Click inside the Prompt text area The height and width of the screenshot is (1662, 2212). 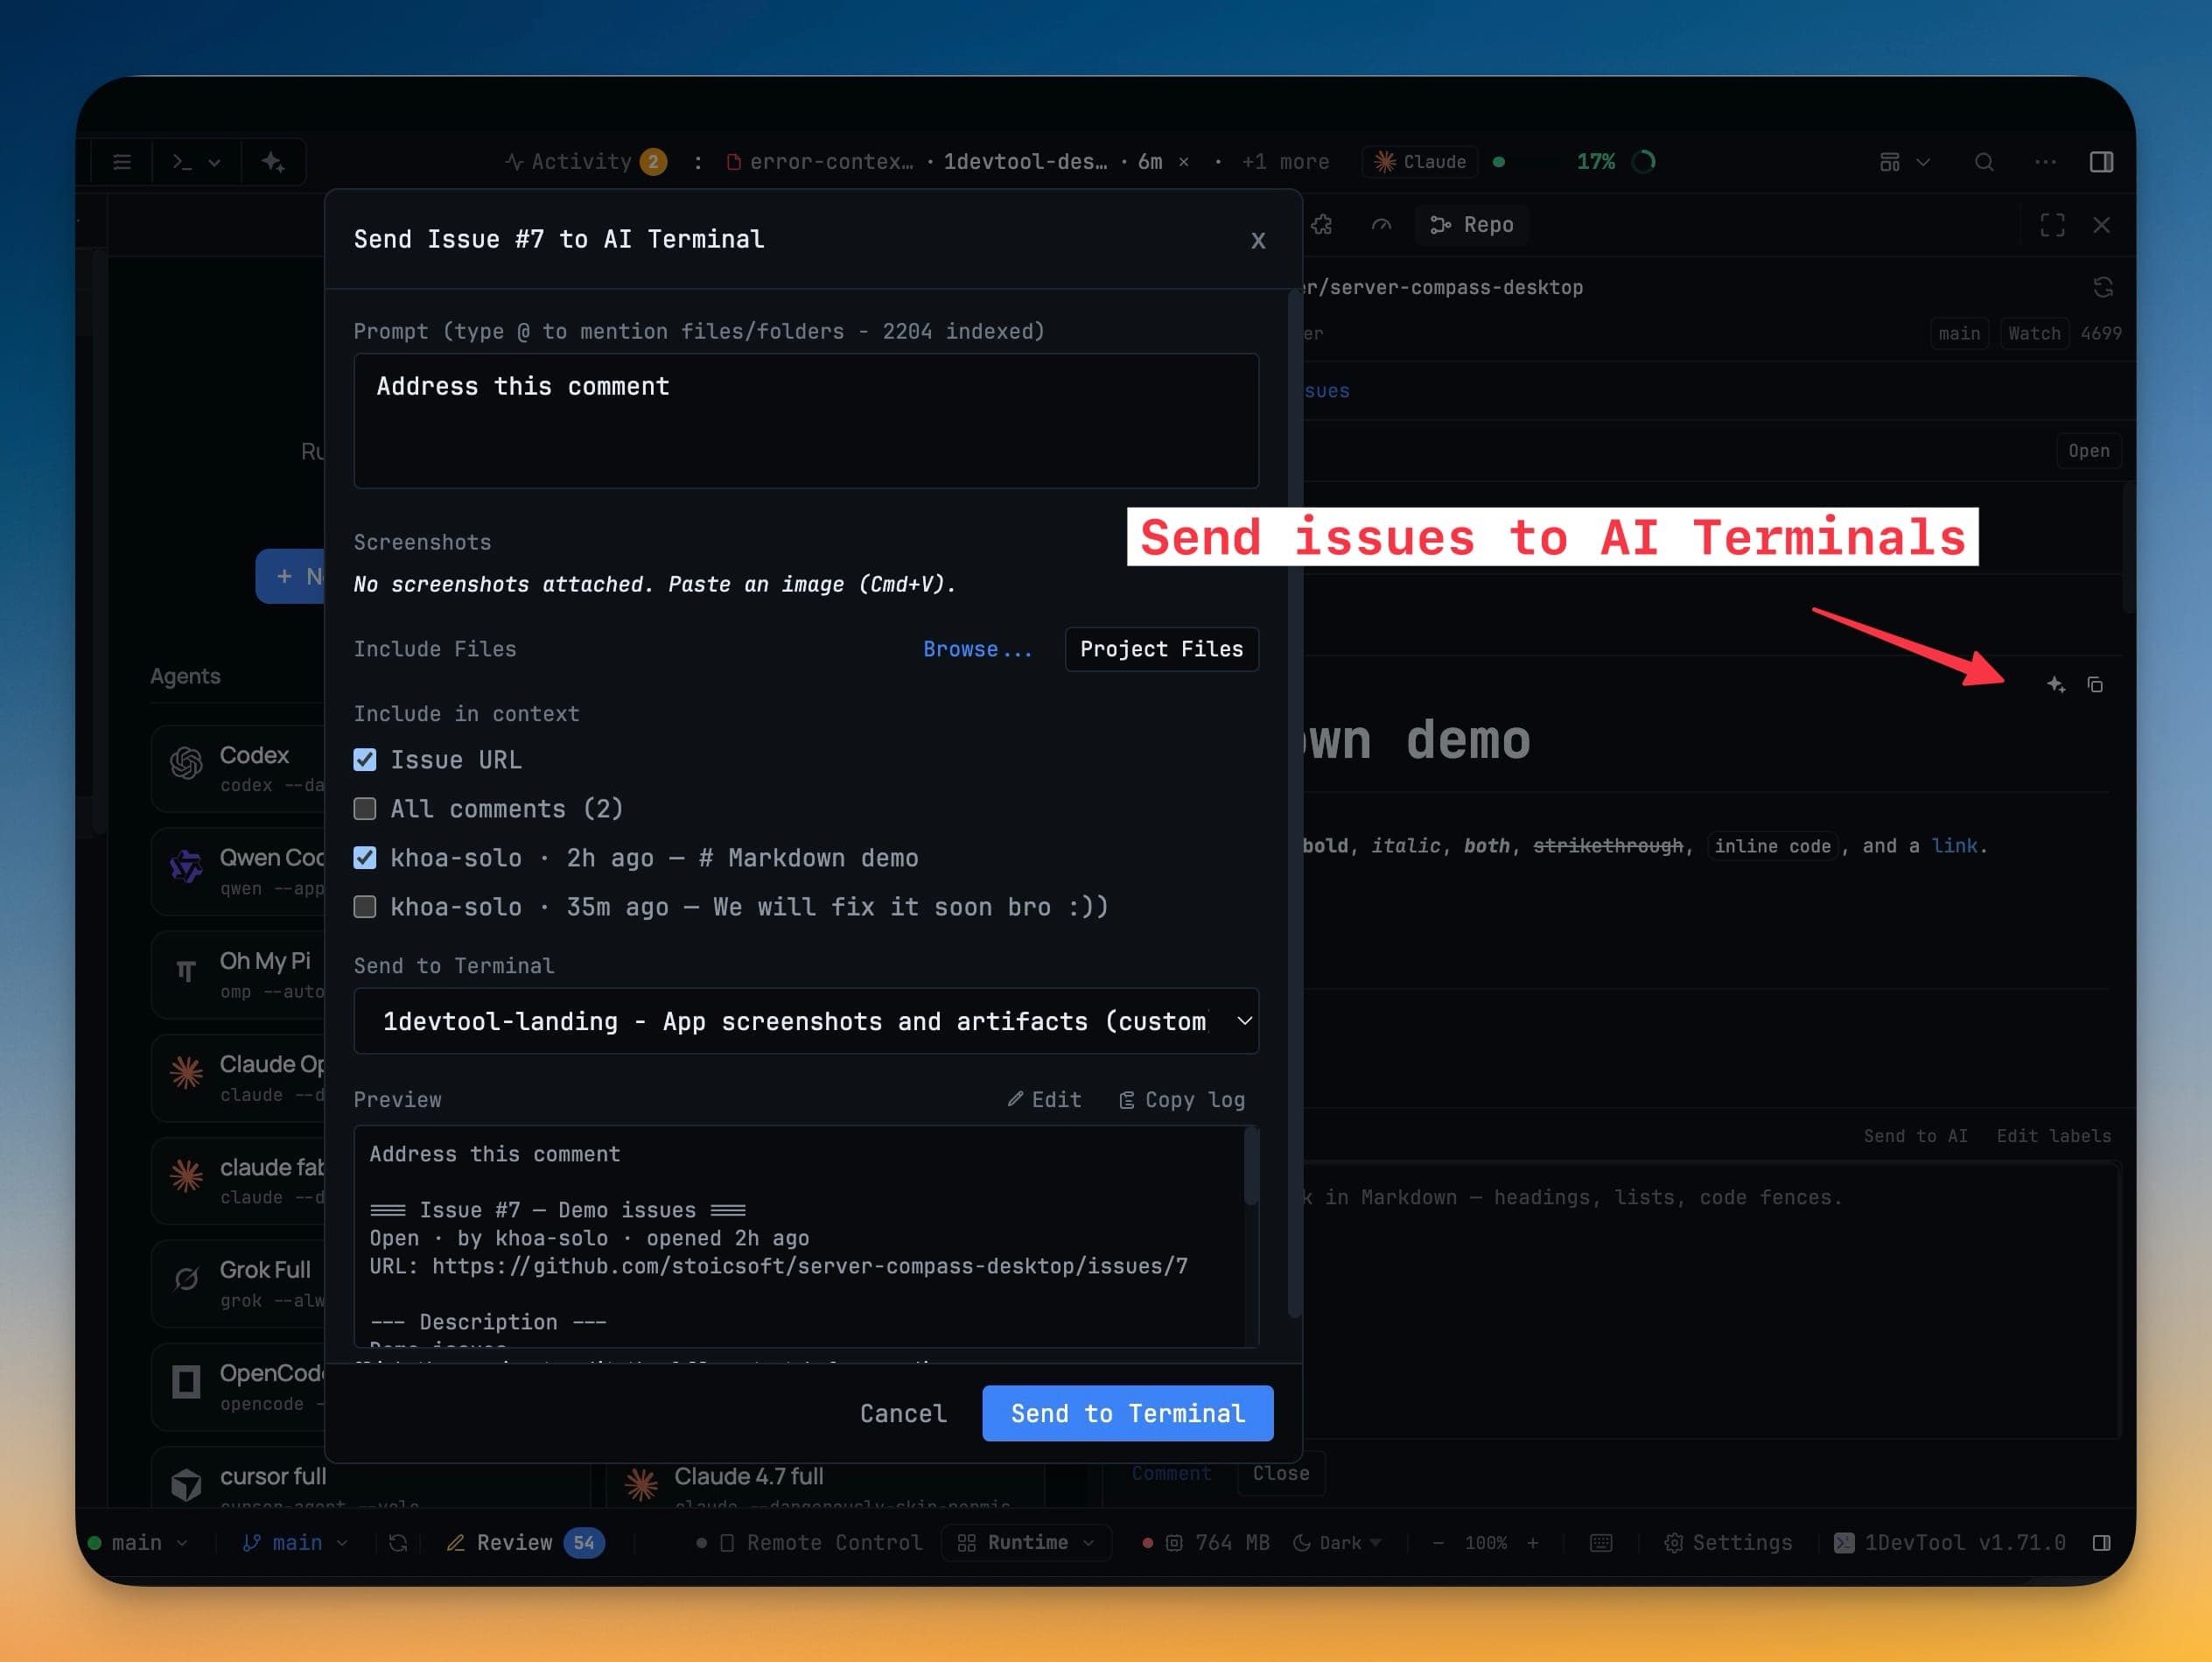(806, 421)
